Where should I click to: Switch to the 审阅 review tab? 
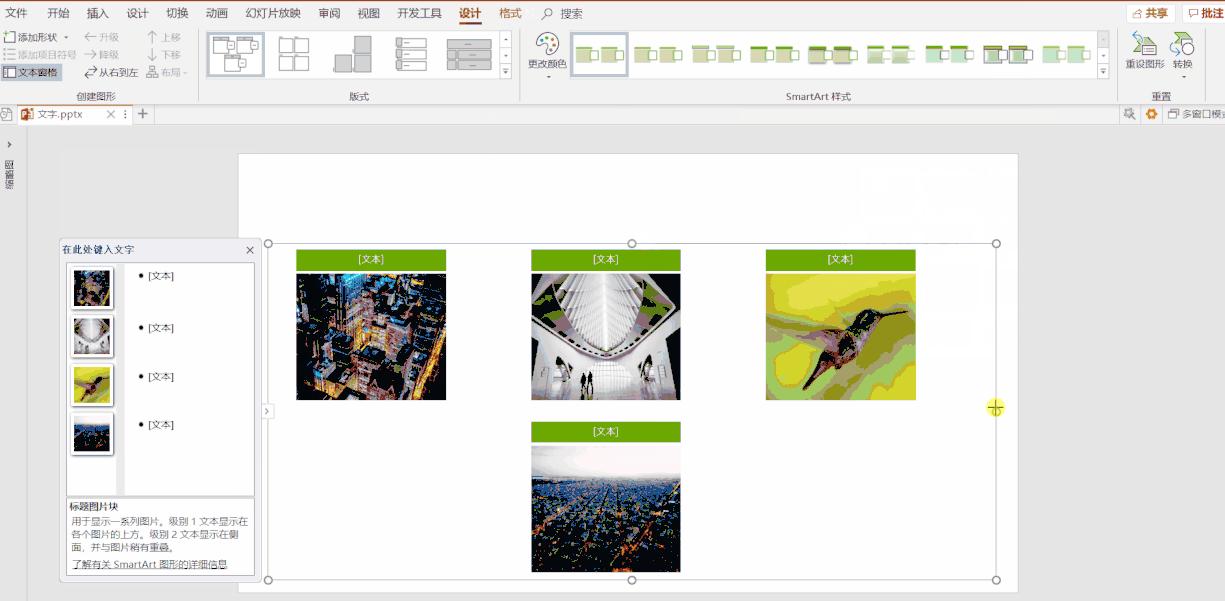[x=329, y=14]
